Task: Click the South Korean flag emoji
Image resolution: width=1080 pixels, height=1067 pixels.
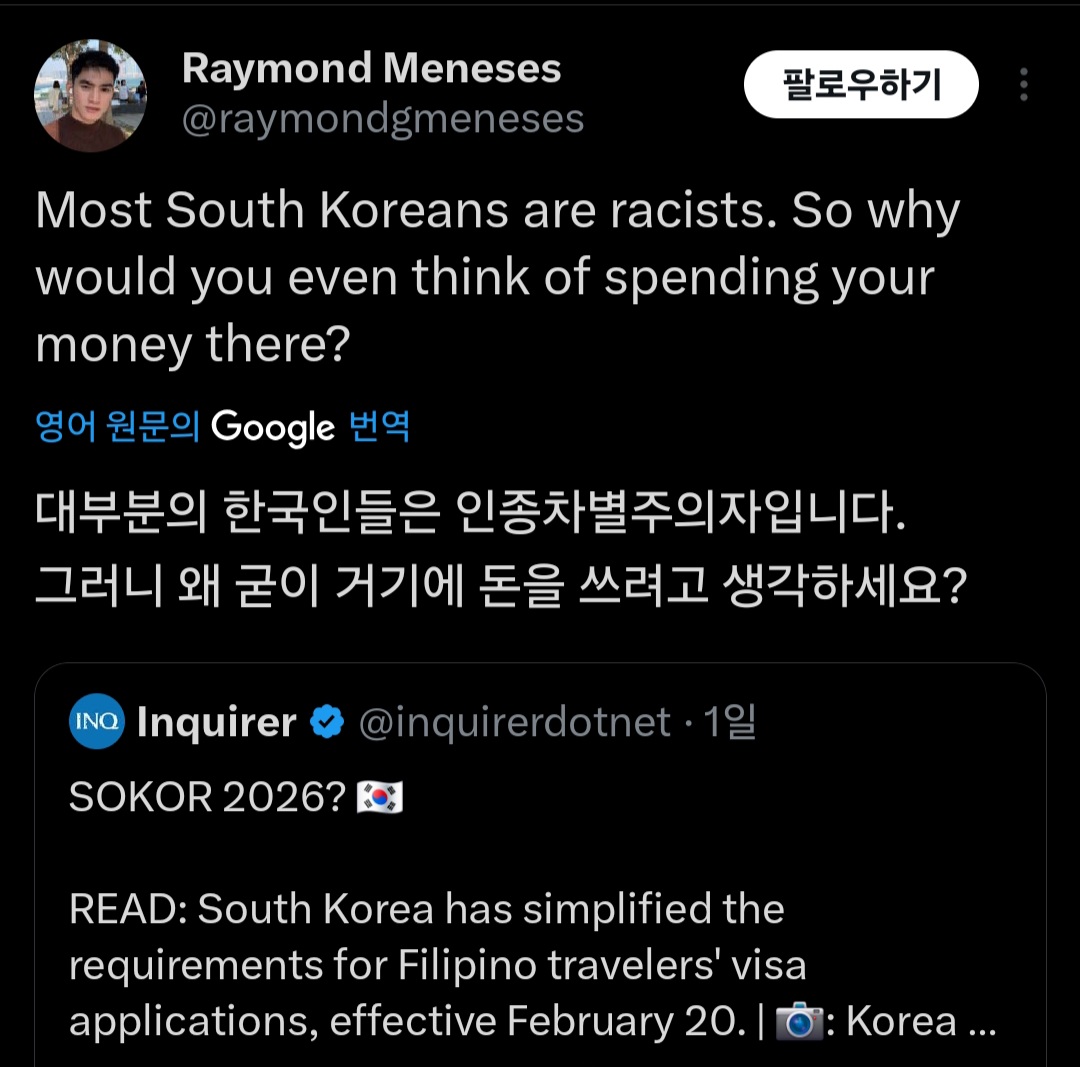Action: click(x=380, y=798)
